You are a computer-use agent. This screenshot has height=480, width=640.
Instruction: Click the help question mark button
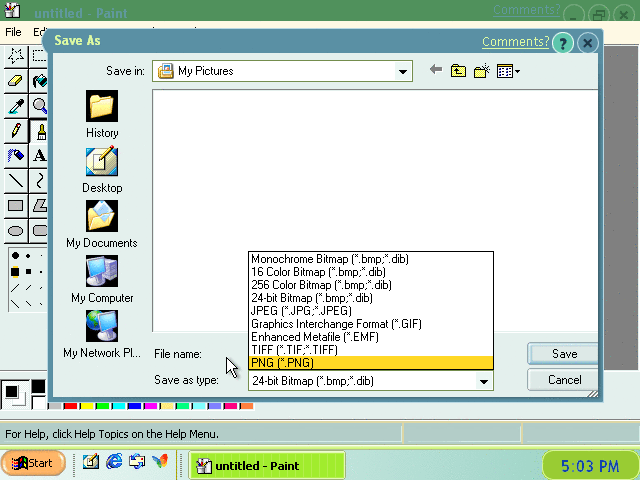click(x=563, y=43)
